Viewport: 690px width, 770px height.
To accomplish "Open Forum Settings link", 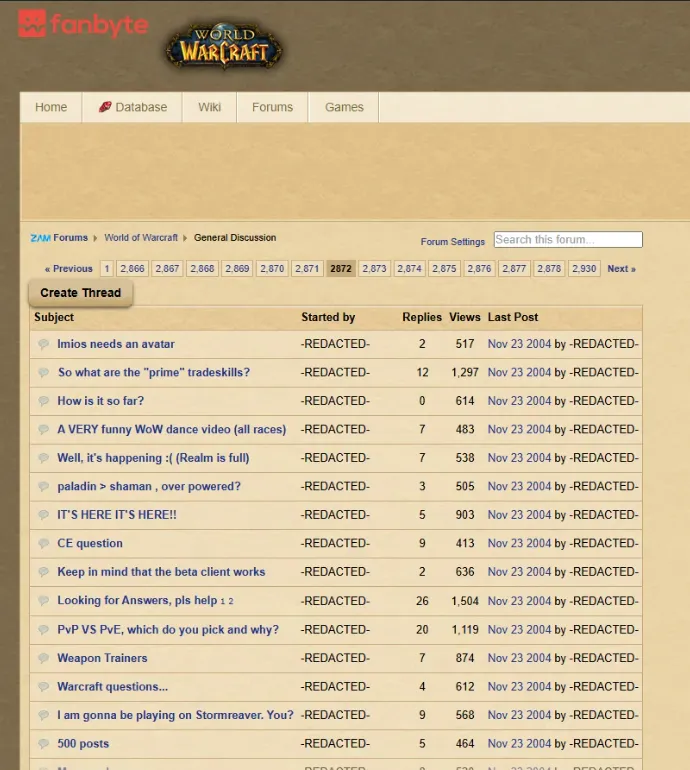I will pyautogui.click(x=452, y=241).
